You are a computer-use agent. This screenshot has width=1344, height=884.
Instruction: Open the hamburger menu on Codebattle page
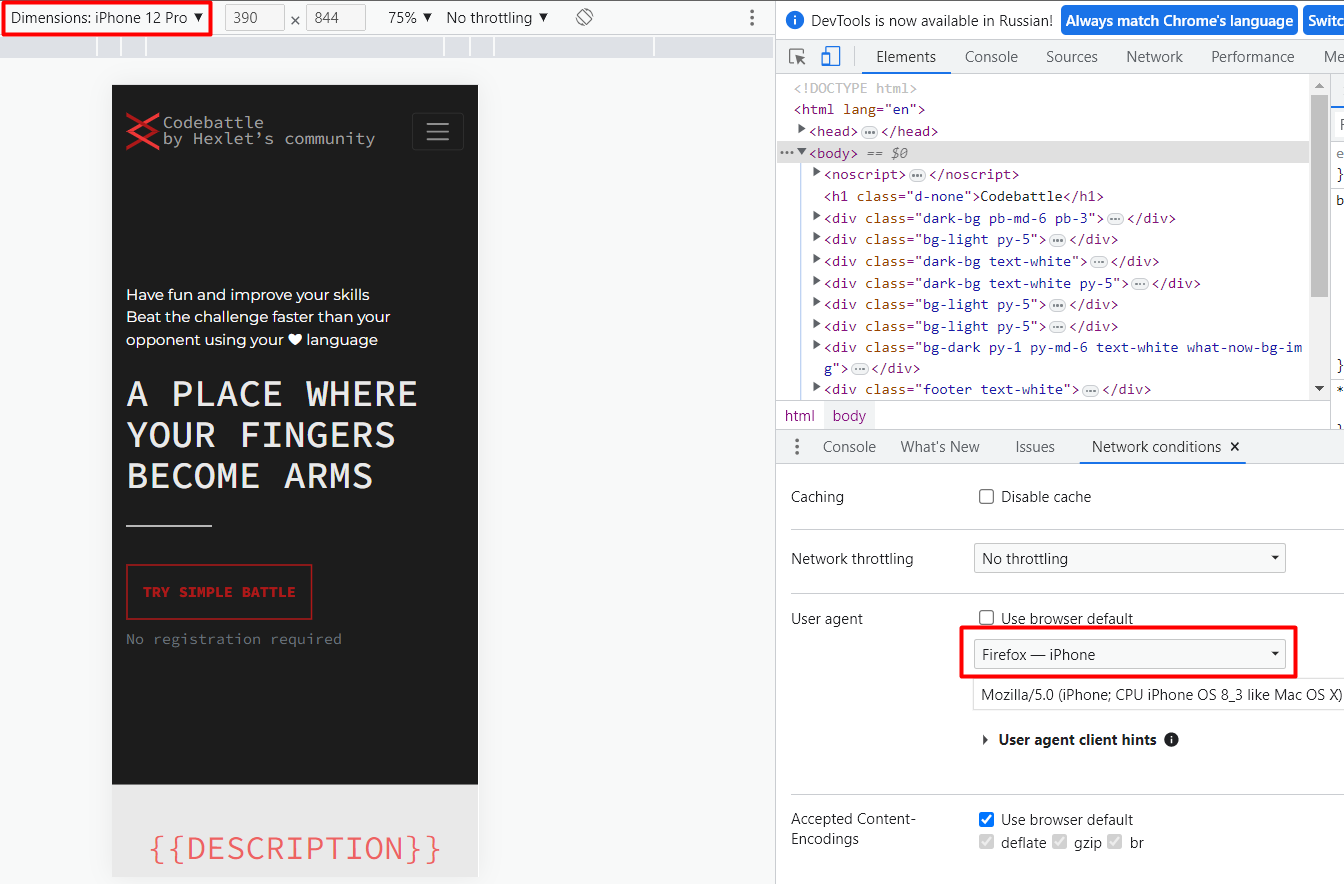coord(438,132)
